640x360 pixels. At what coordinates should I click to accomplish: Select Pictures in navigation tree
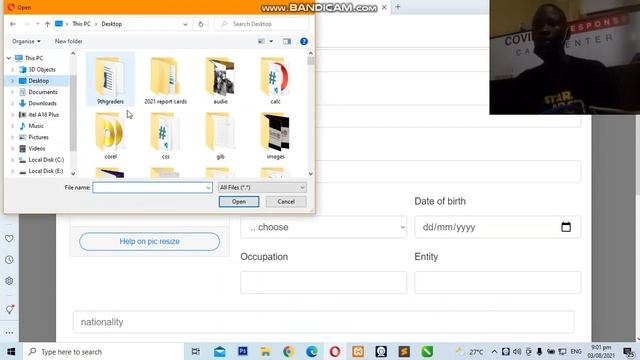click(38, 137)
